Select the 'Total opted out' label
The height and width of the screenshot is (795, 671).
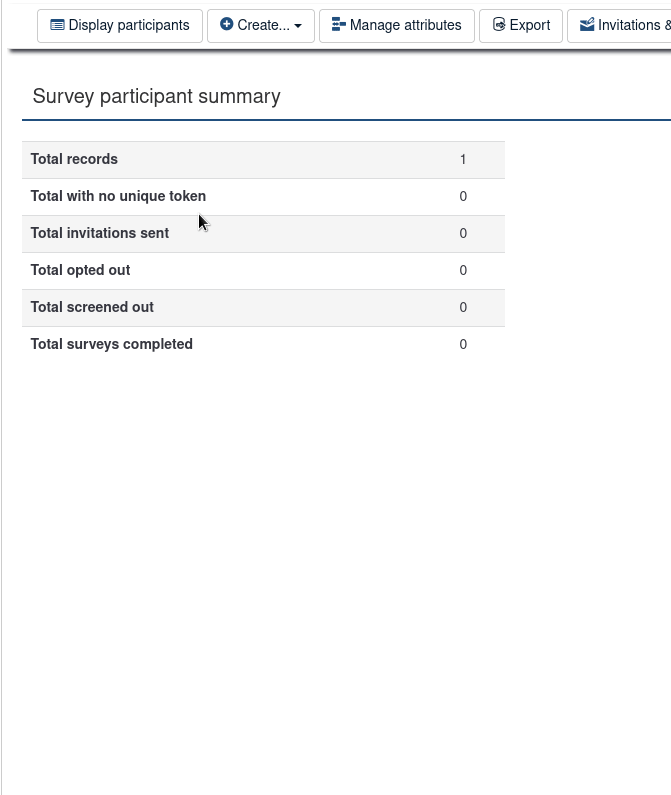(80, 270)
